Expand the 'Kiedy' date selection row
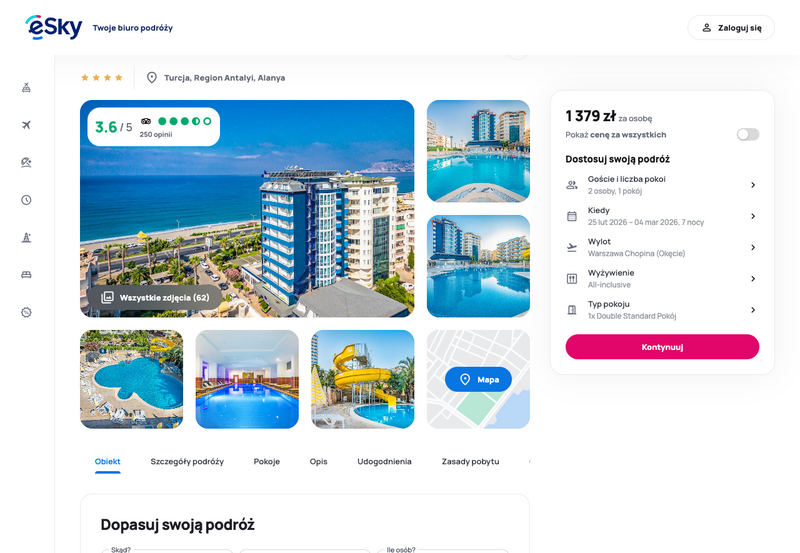The width and height of the screenshot is (800, 553). [662, 216]
